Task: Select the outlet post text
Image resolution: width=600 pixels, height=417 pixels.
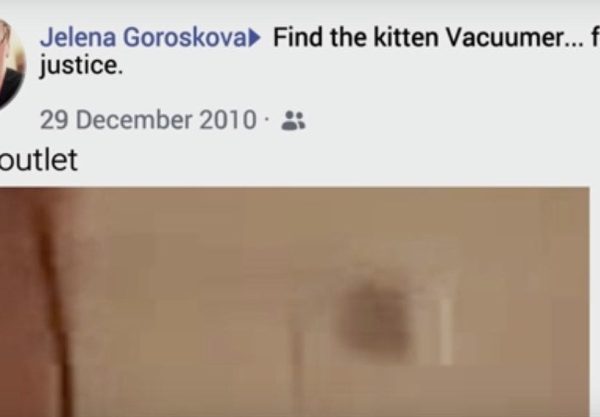Action: pos(39,160)
